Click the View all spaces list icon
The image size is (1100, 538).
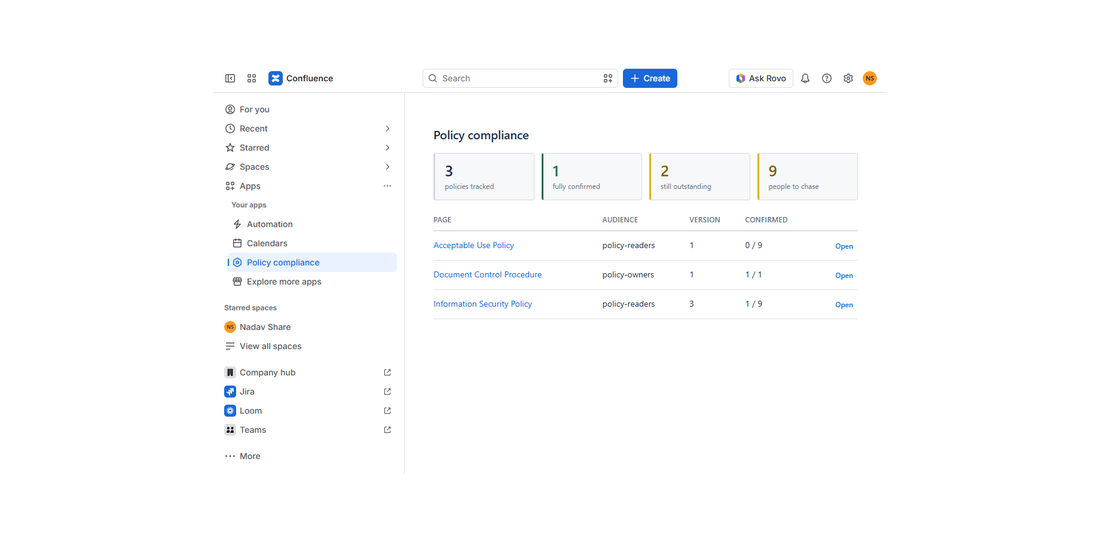coord(229,346)
